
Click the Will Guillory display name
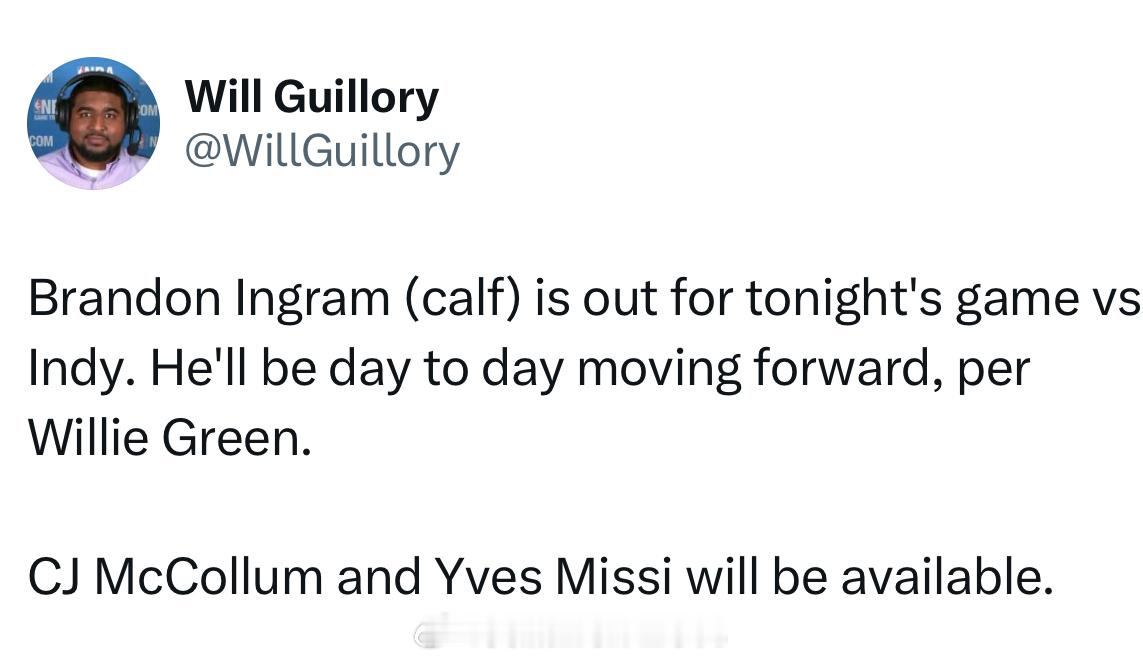coord(312,98)
